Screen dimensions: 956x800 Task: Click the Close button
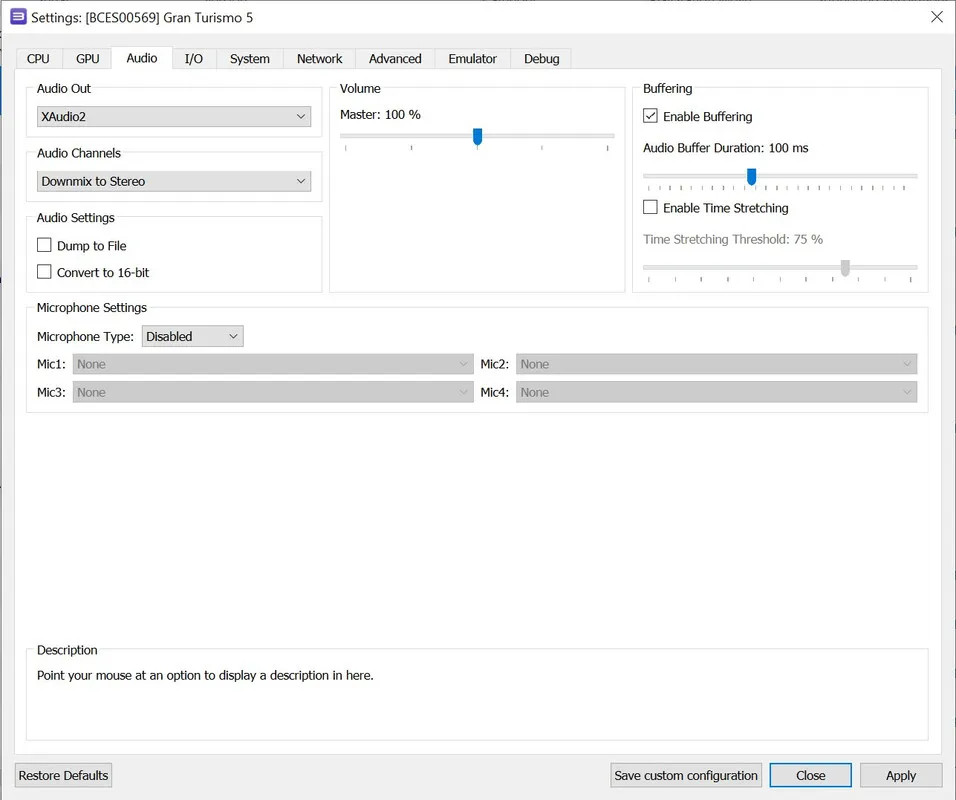[810, 775]
